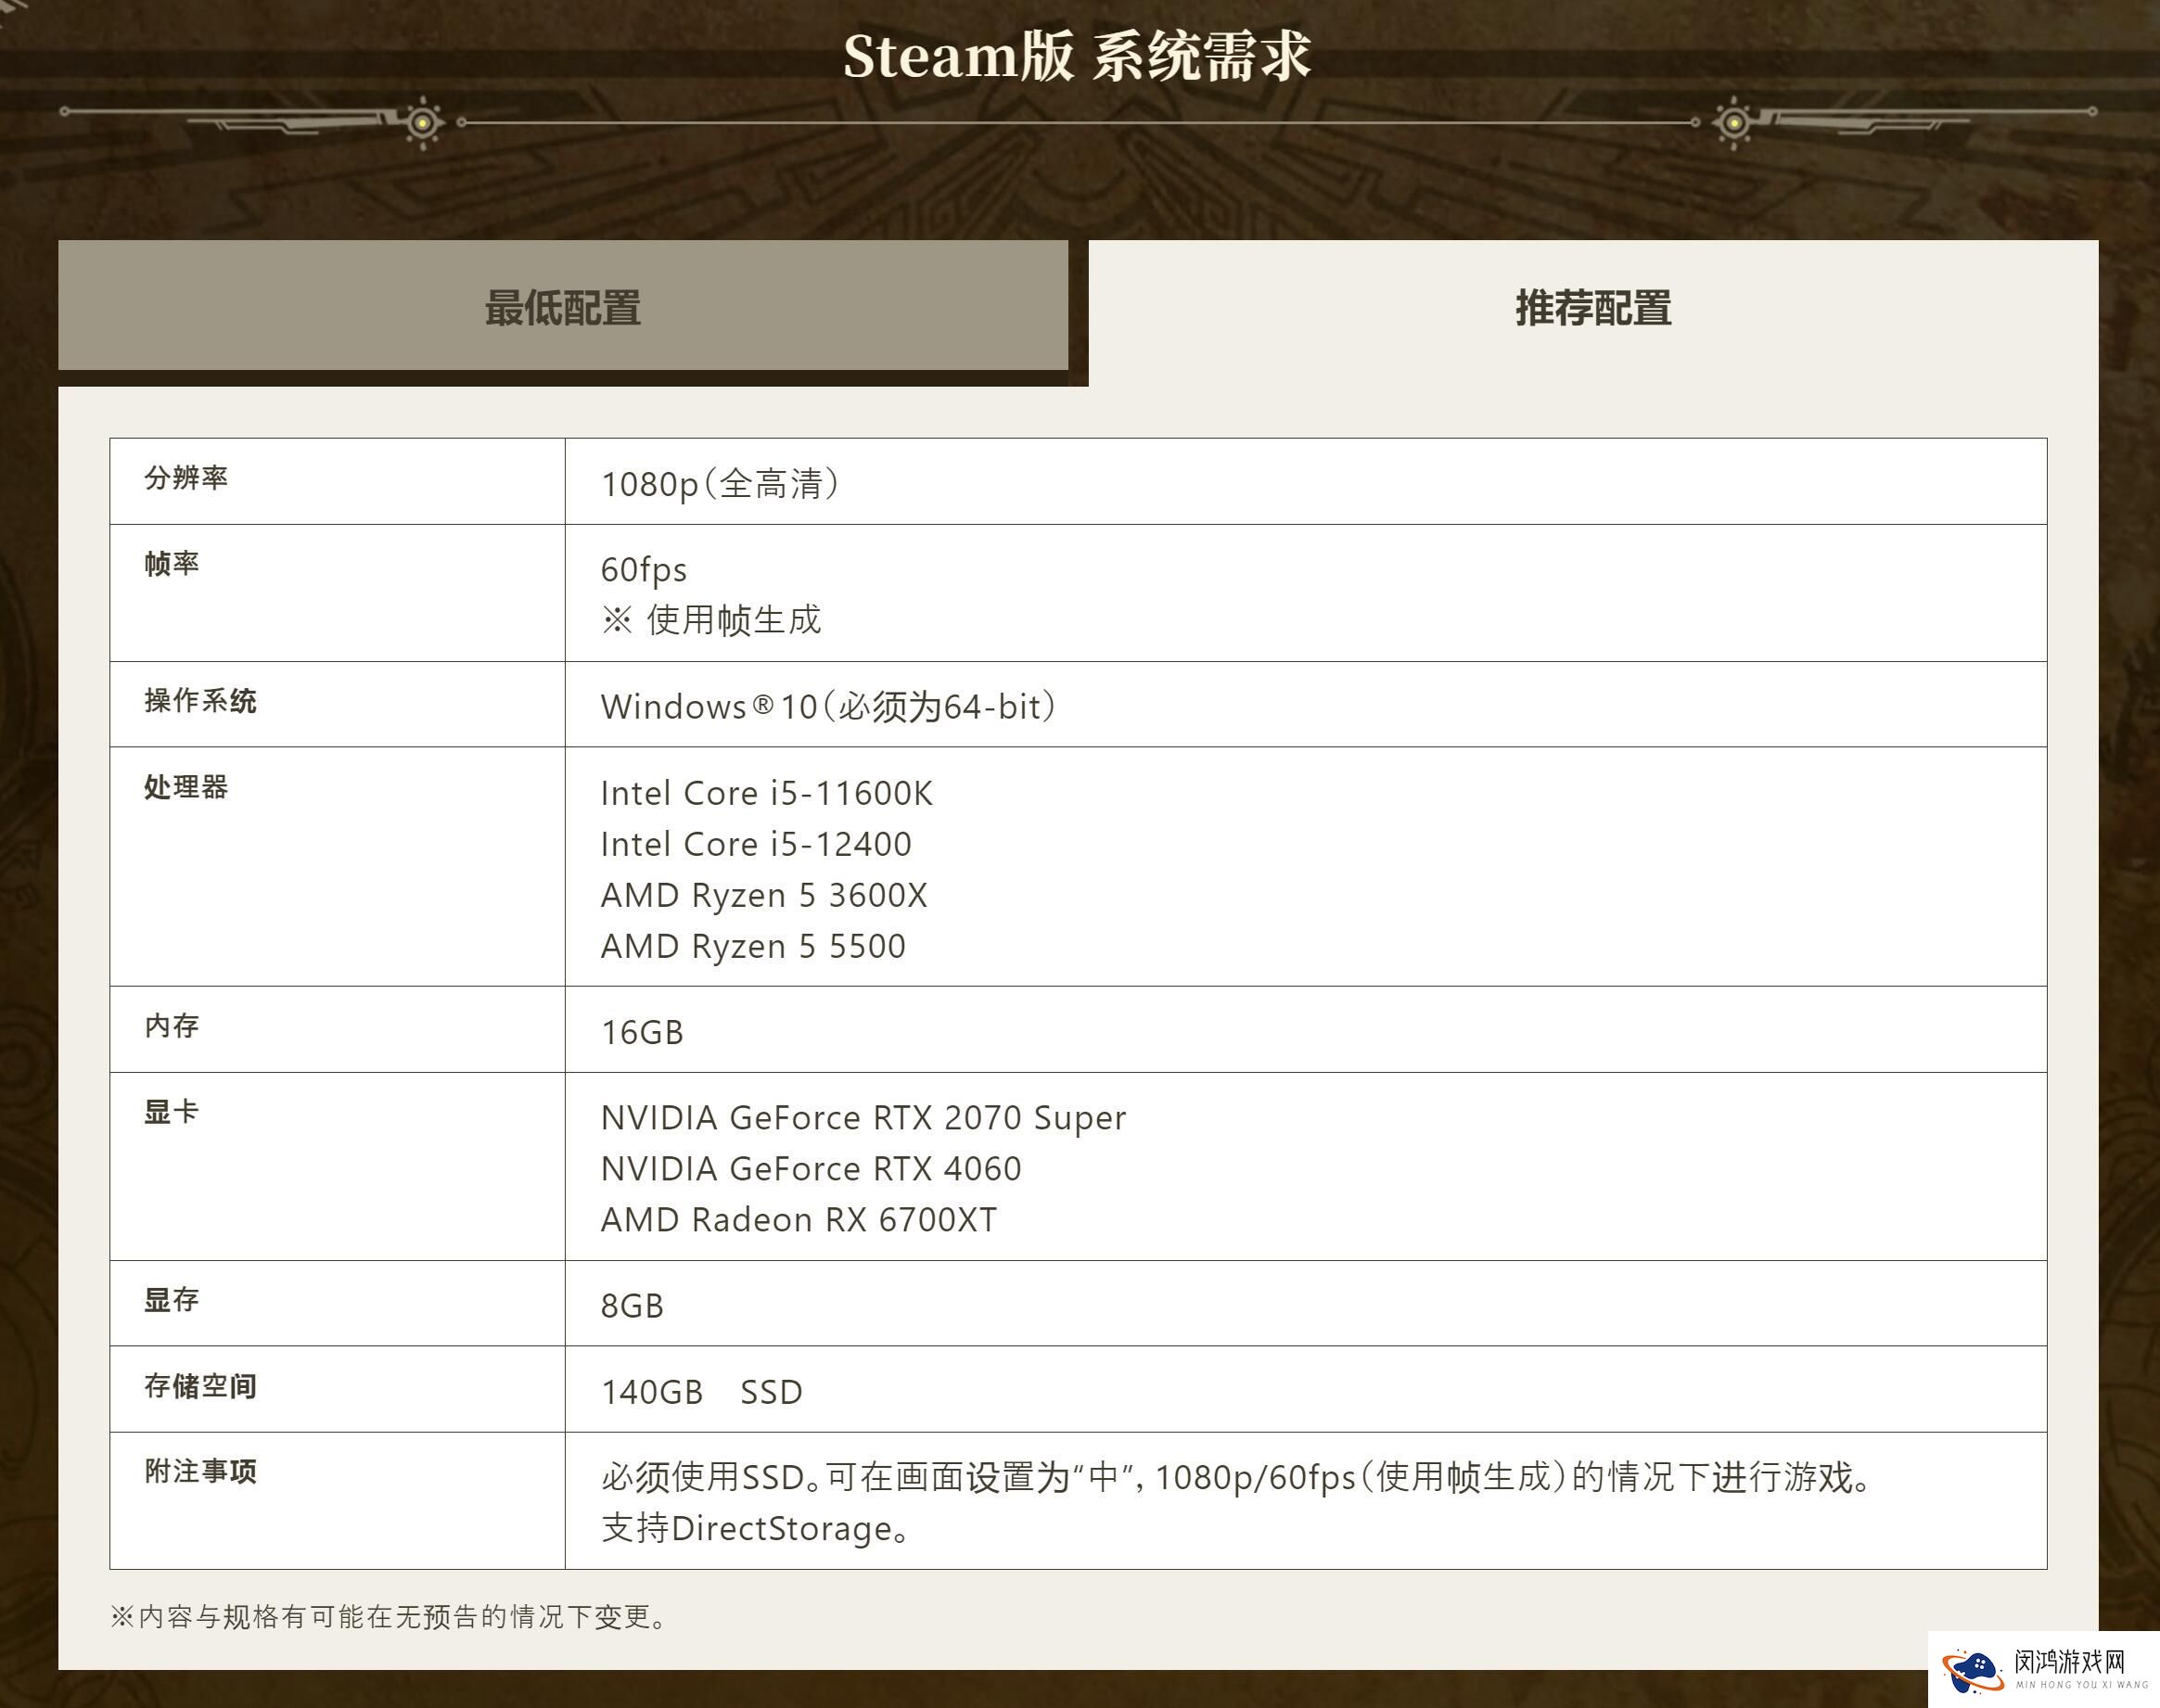Click the 内存 row label
Image resolution: width=2160 pixels, height=1708 pixels.
pos(172,1026)
